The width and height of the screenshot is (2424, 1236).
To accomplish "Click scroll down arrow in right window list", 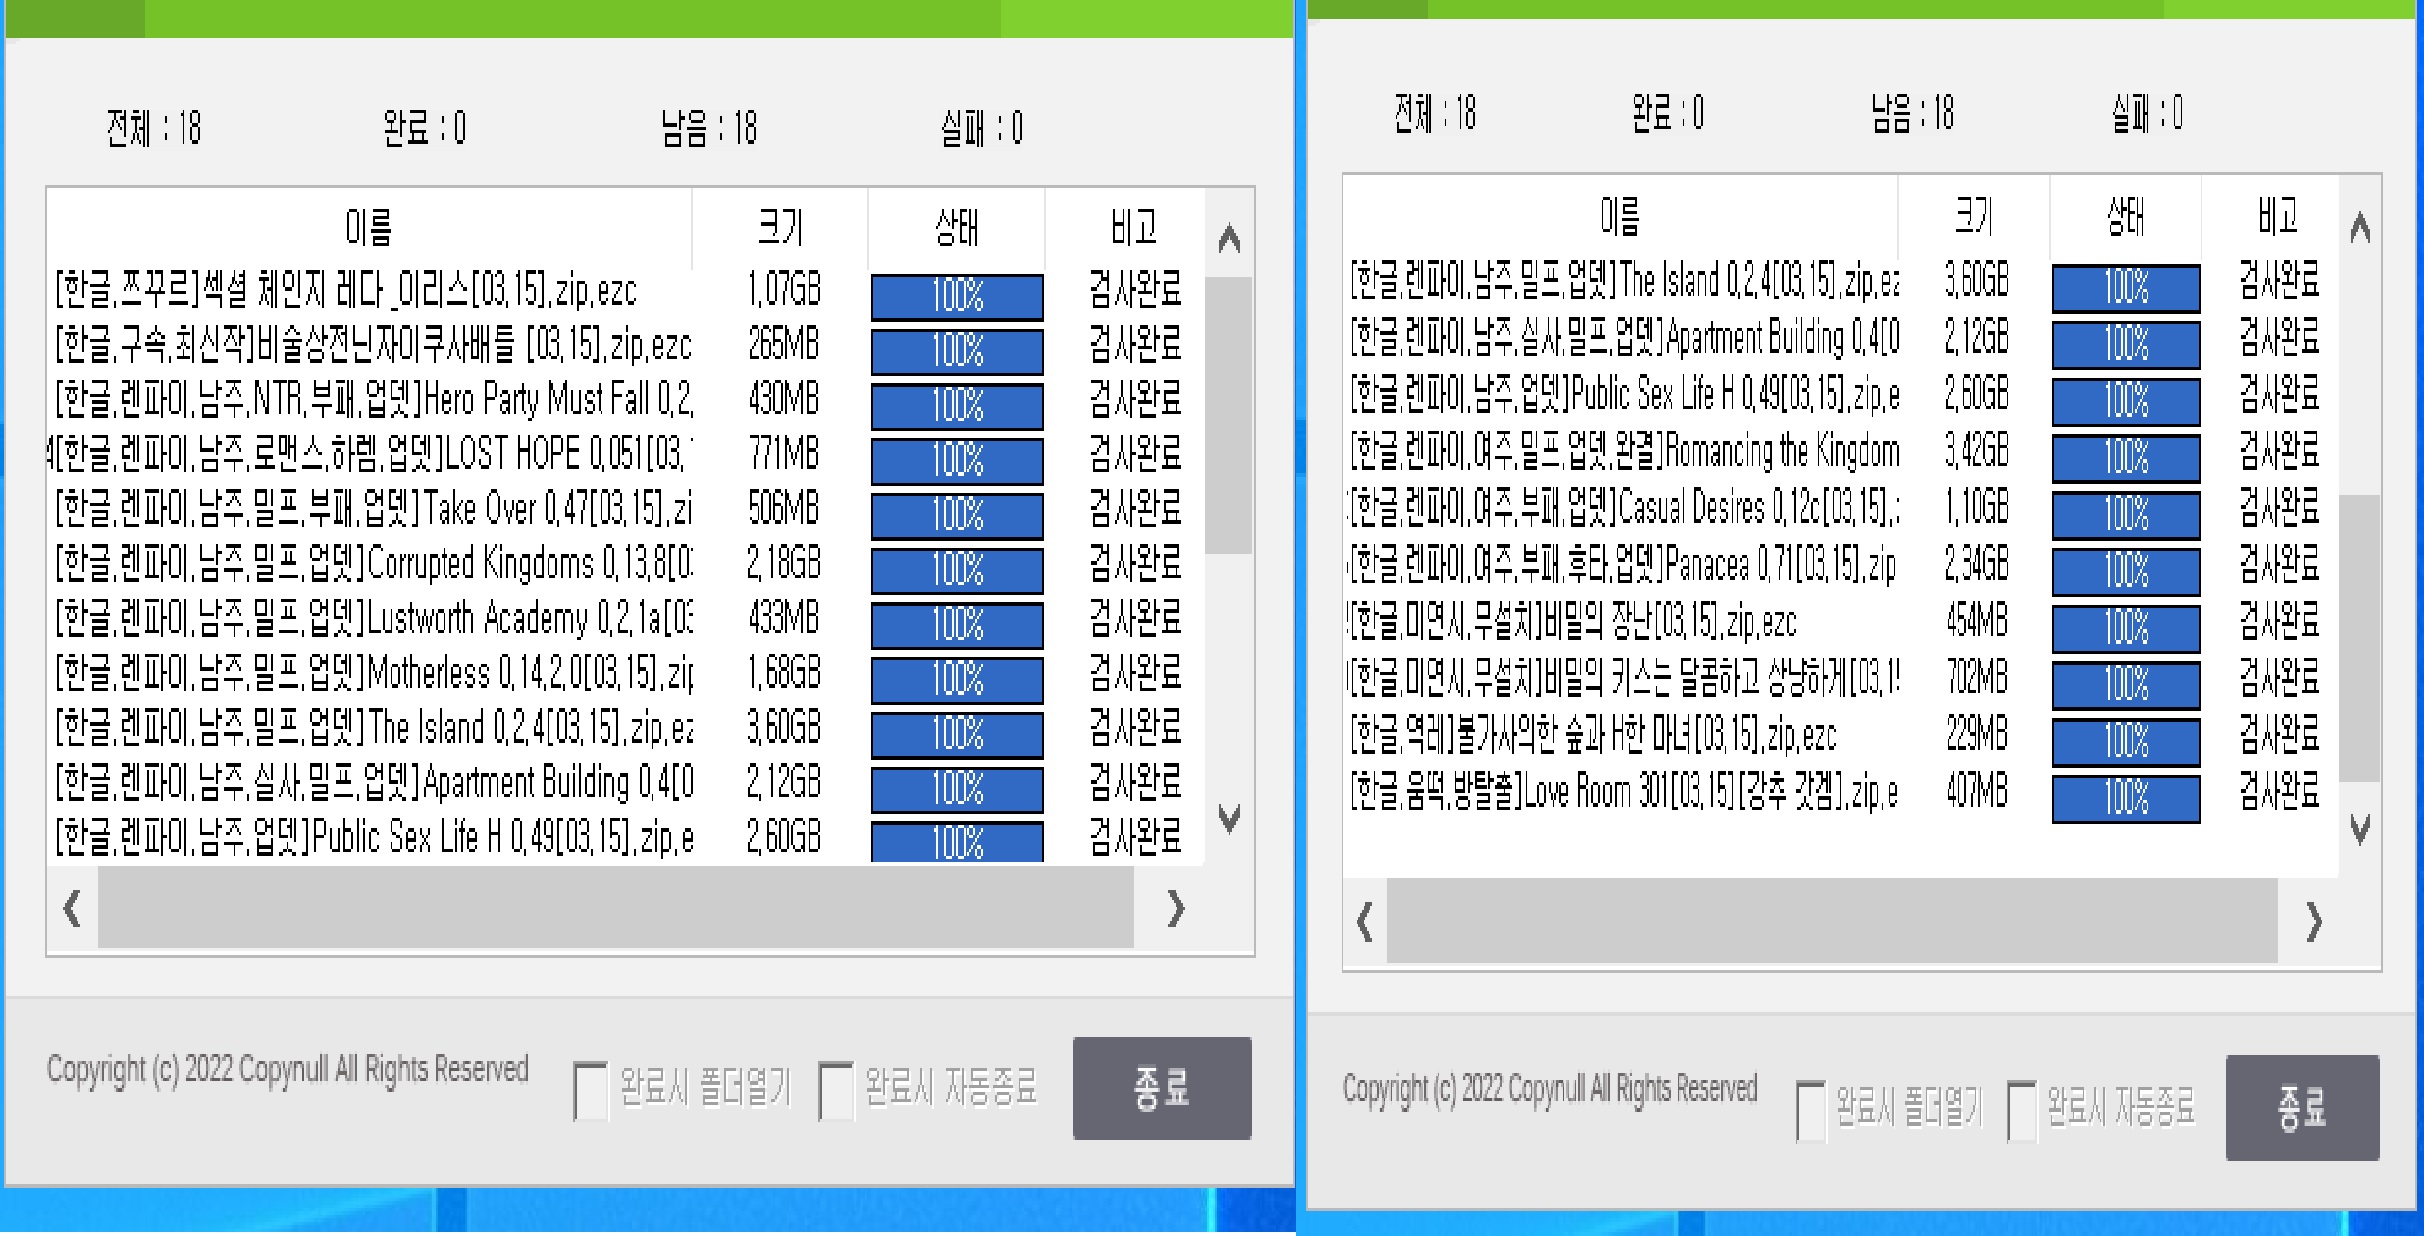I will [2360, 829].
